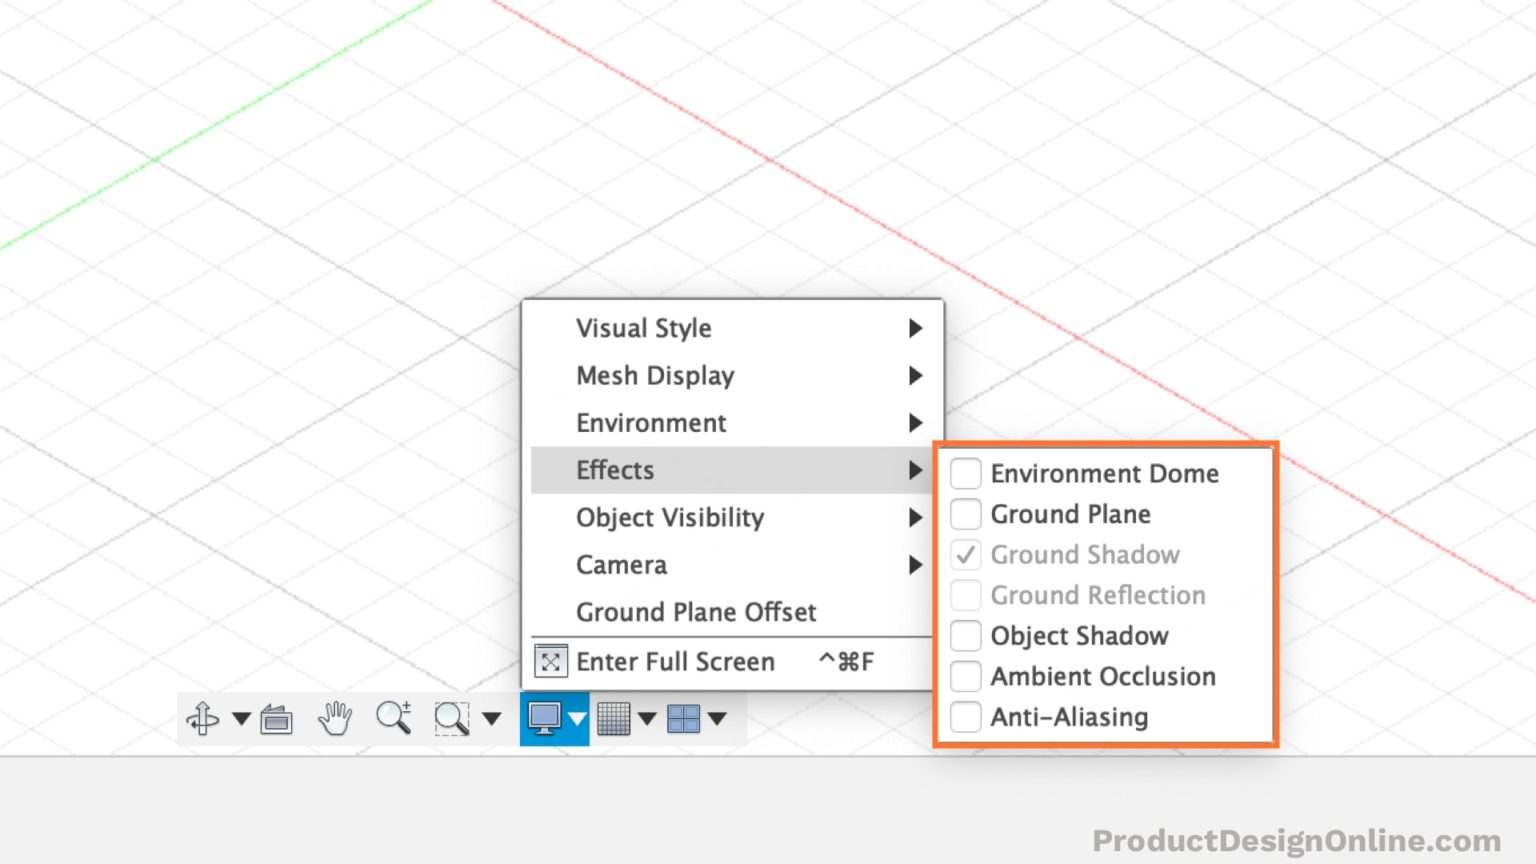1536x864 pixels.
Task: Click the Look At icon
Action: 277,719
